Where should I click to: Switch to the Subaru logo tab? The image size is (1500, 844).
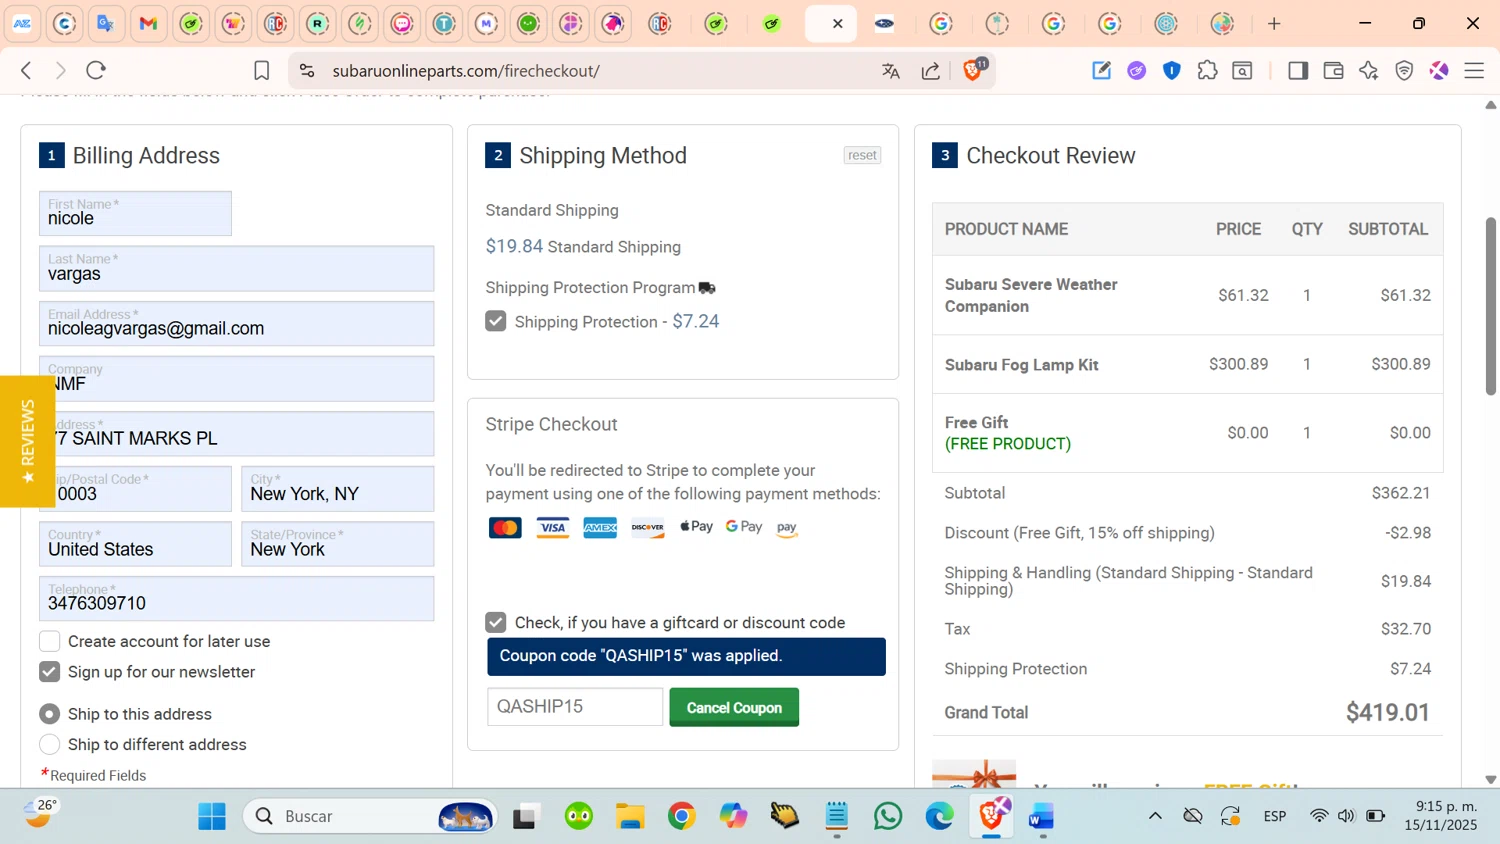pos(885,23)
